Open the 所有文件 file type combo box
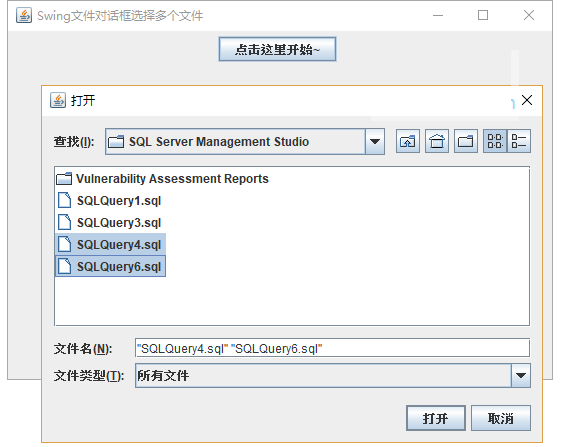This screenshot has height=447, width=569. (x=333, y=376)
